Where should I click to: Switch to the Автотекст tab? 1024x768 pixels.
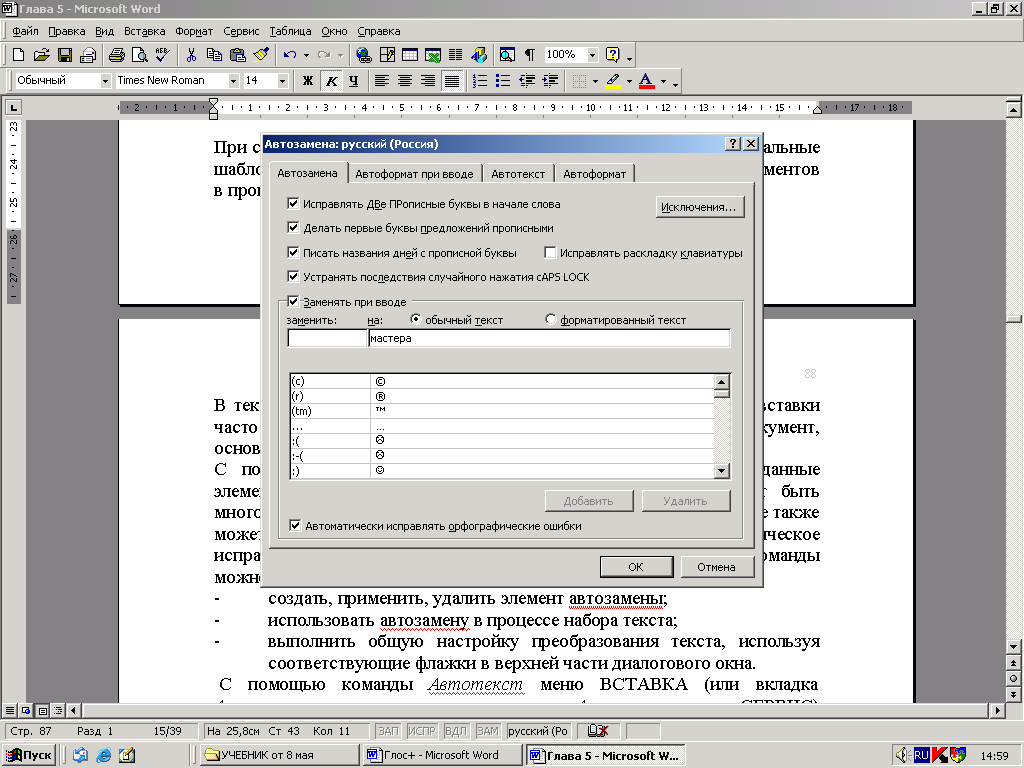tap(518, 174)
